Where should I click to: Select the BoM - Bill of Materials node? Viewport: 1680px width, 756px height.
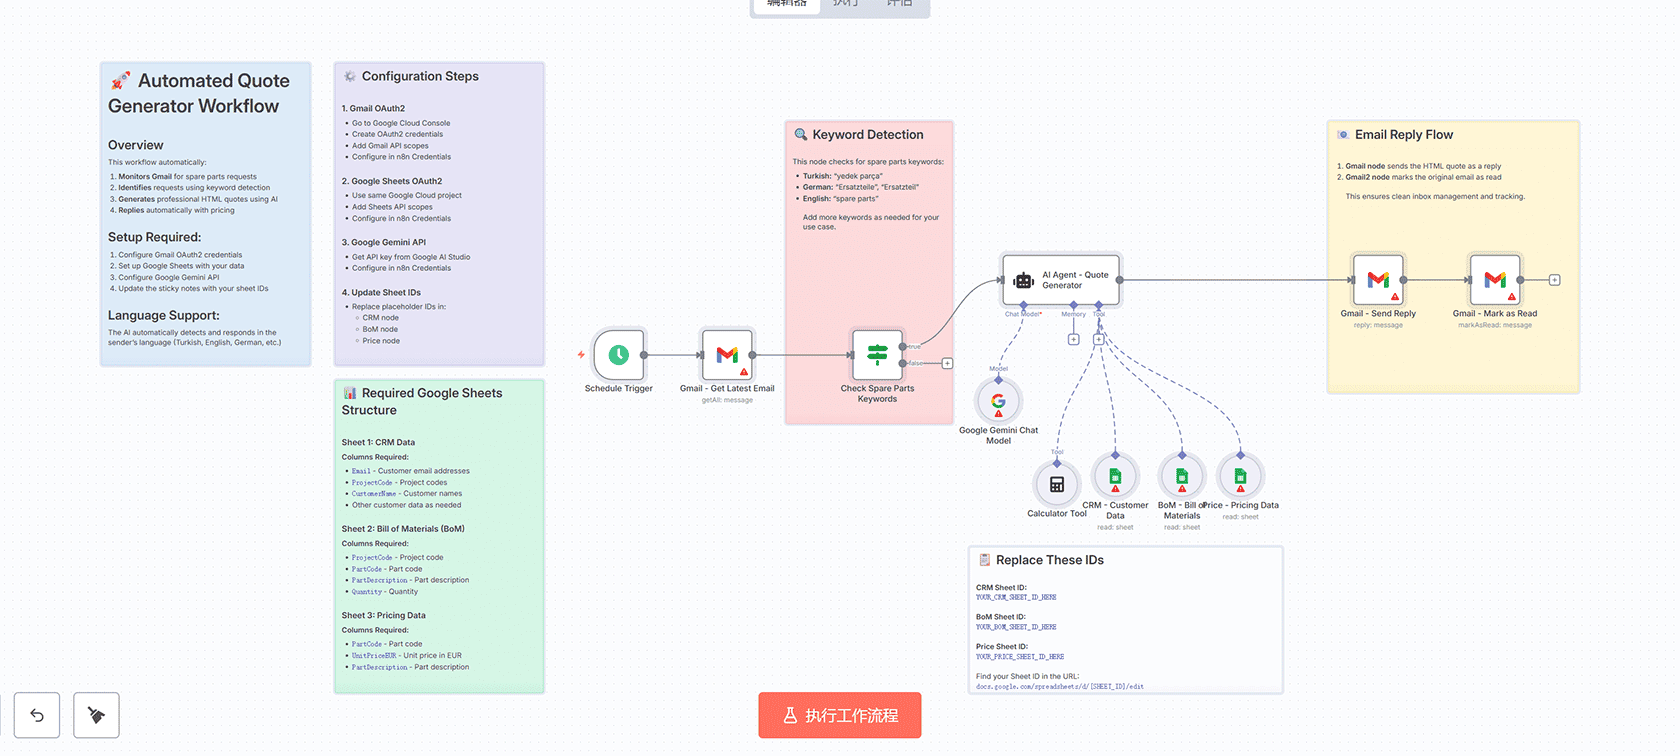[1182, 477]
